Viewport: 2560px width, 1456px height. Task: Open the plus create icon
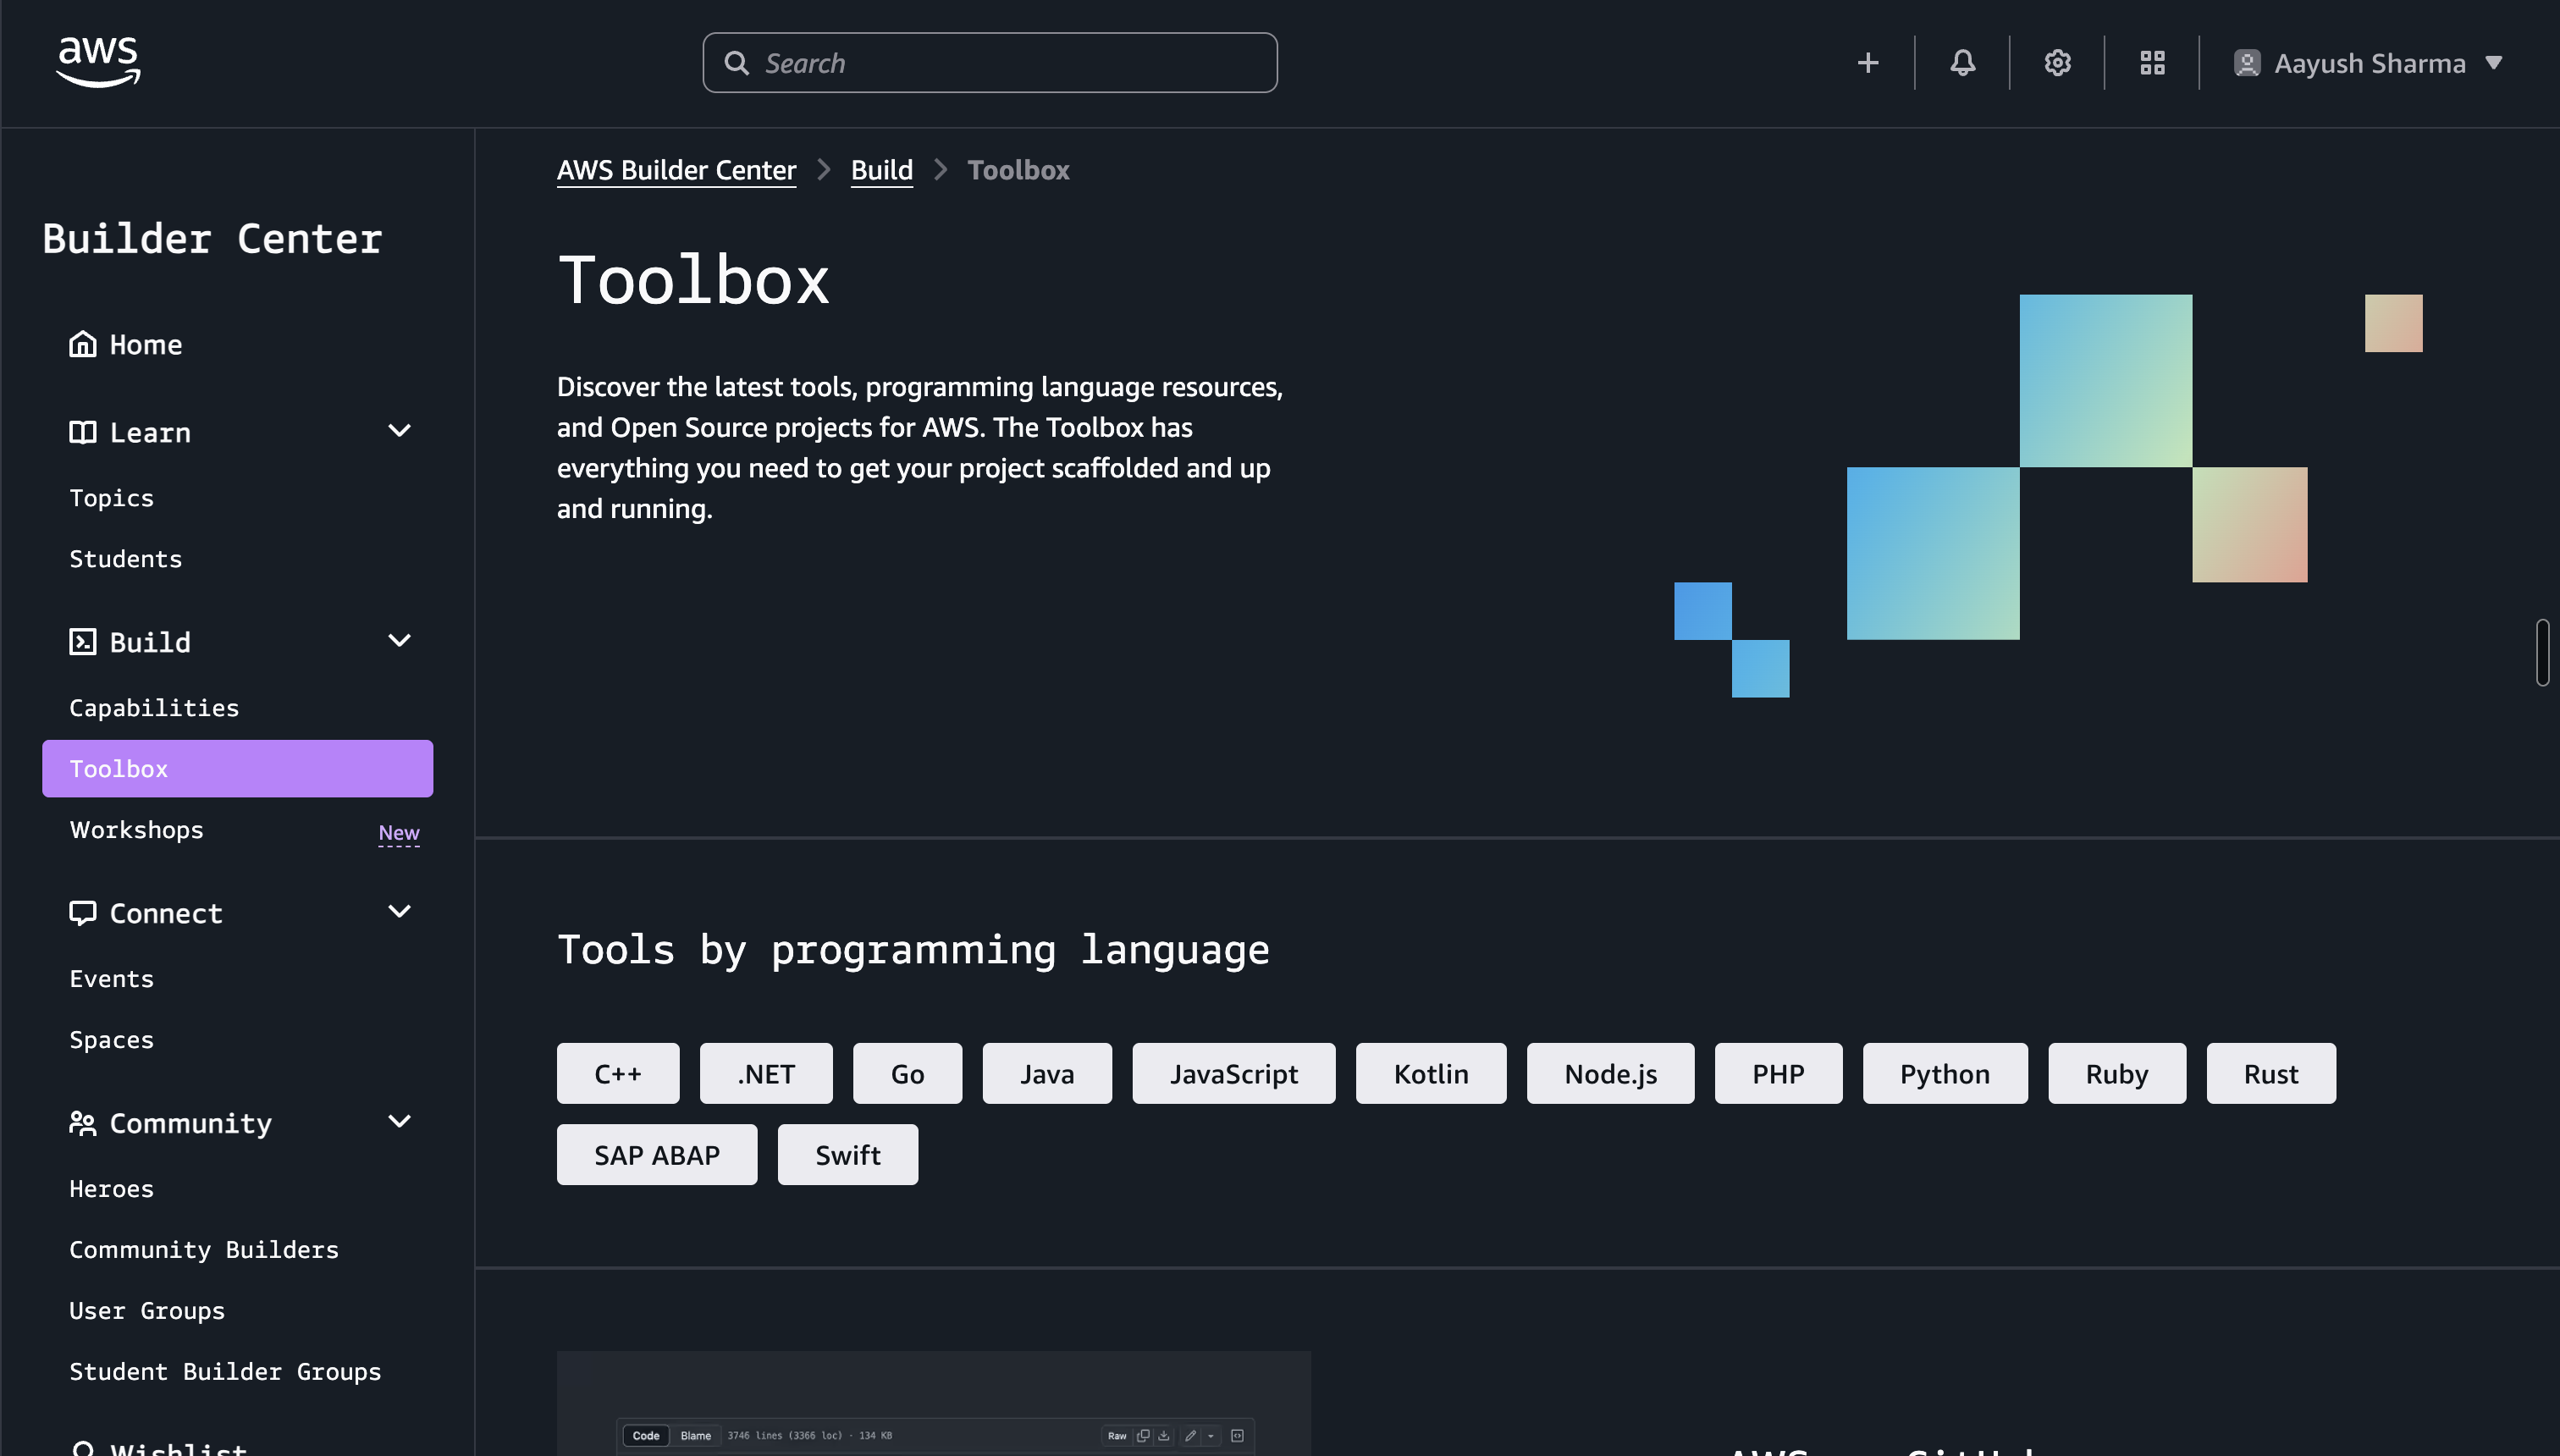(1867, 63)
